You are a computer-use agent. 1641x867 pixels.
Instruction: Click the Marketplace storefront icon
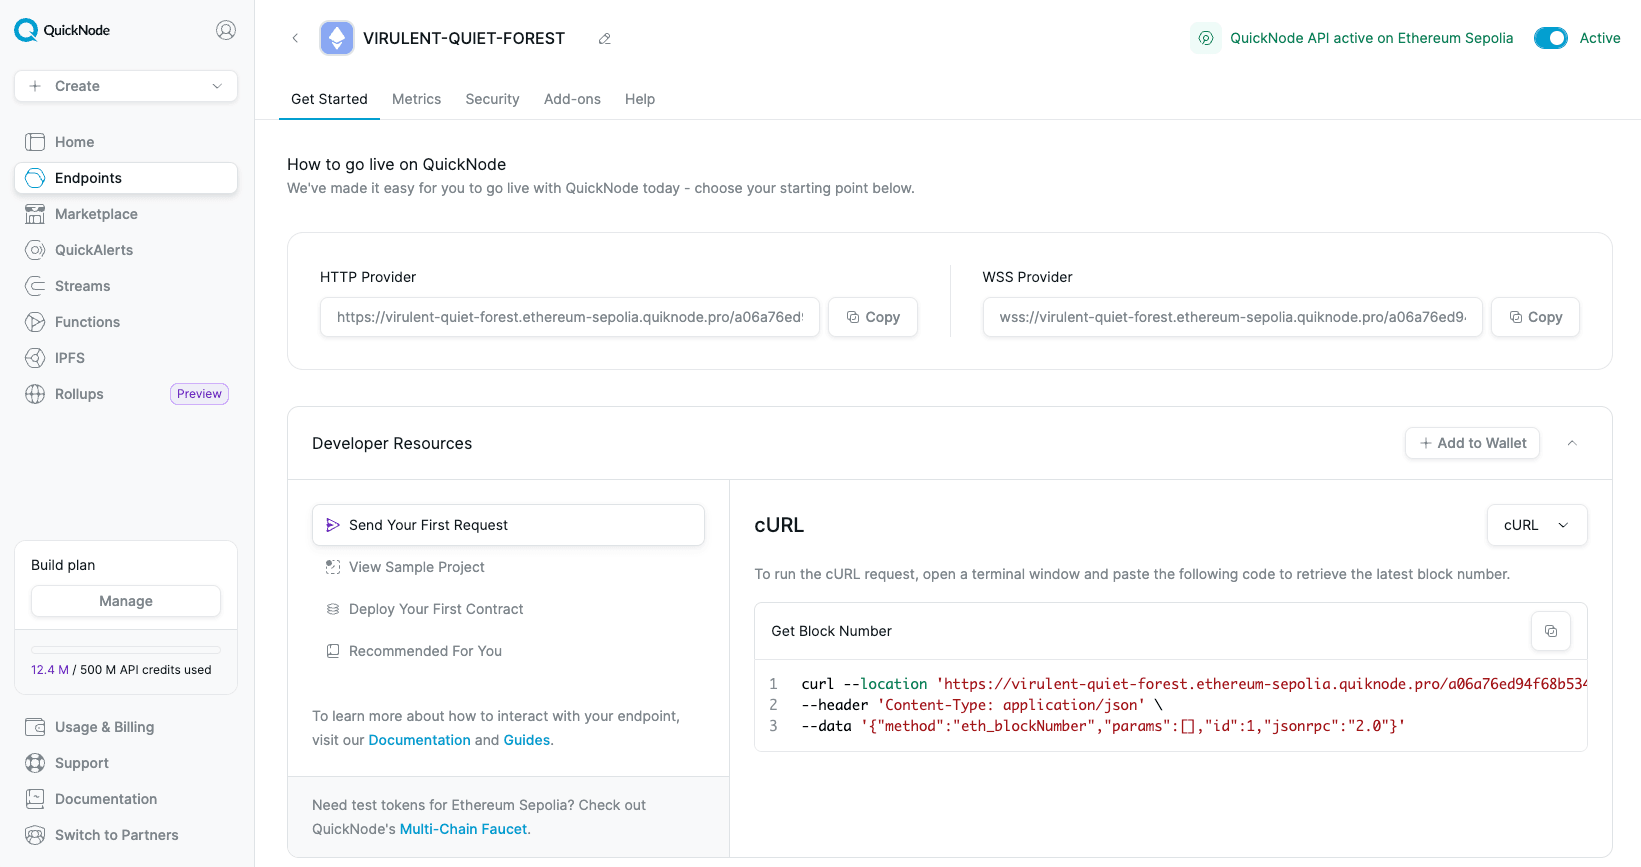point(35,214)
